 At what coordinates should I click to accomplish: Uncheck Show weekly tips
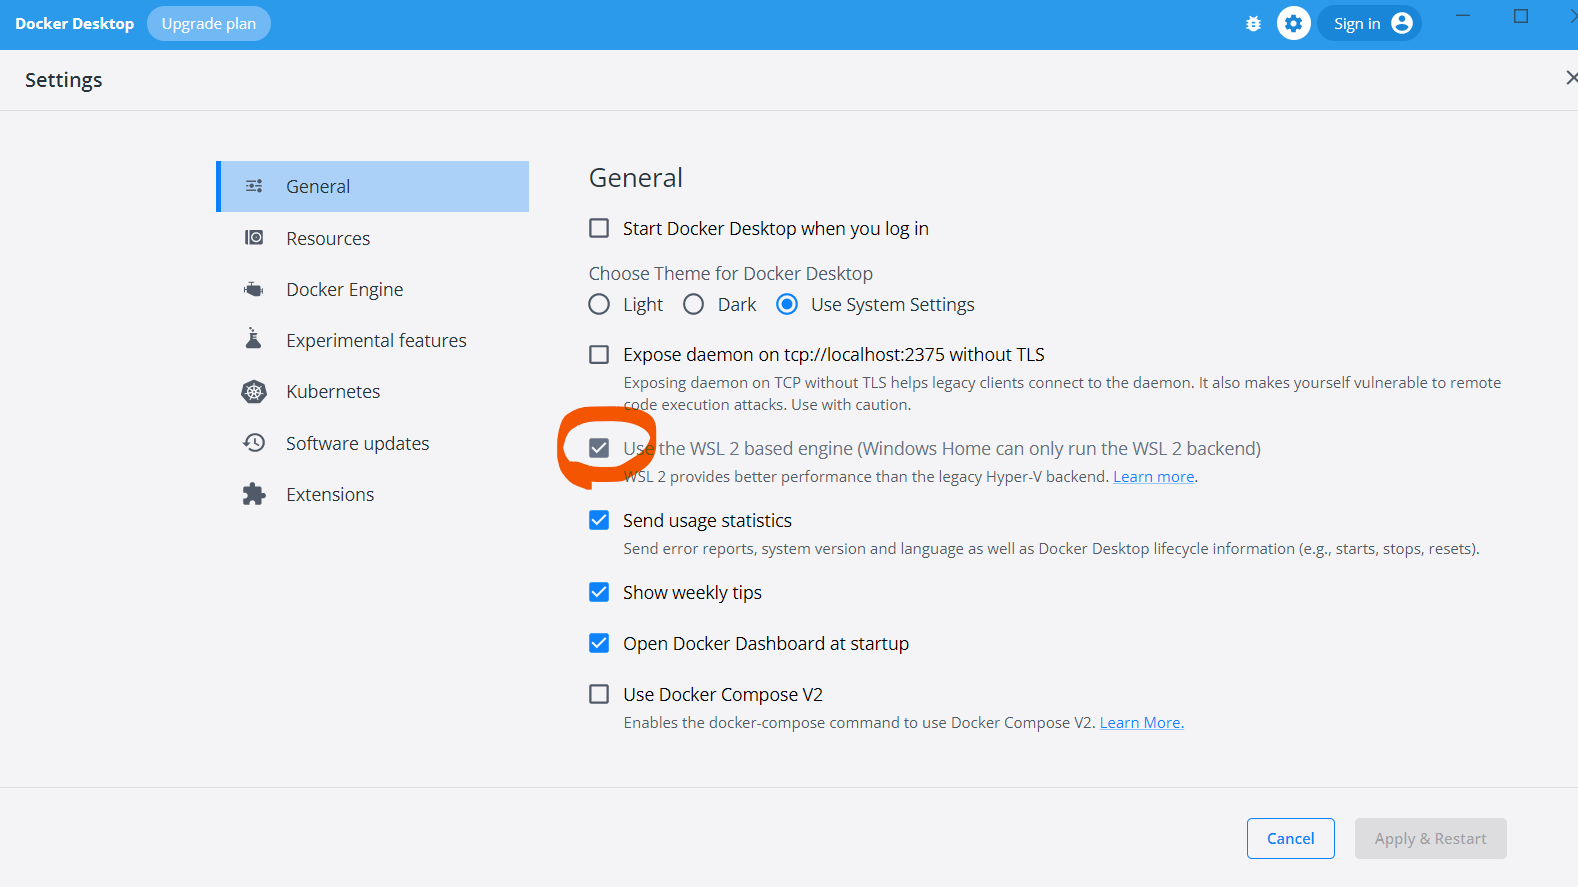[599, 592]
